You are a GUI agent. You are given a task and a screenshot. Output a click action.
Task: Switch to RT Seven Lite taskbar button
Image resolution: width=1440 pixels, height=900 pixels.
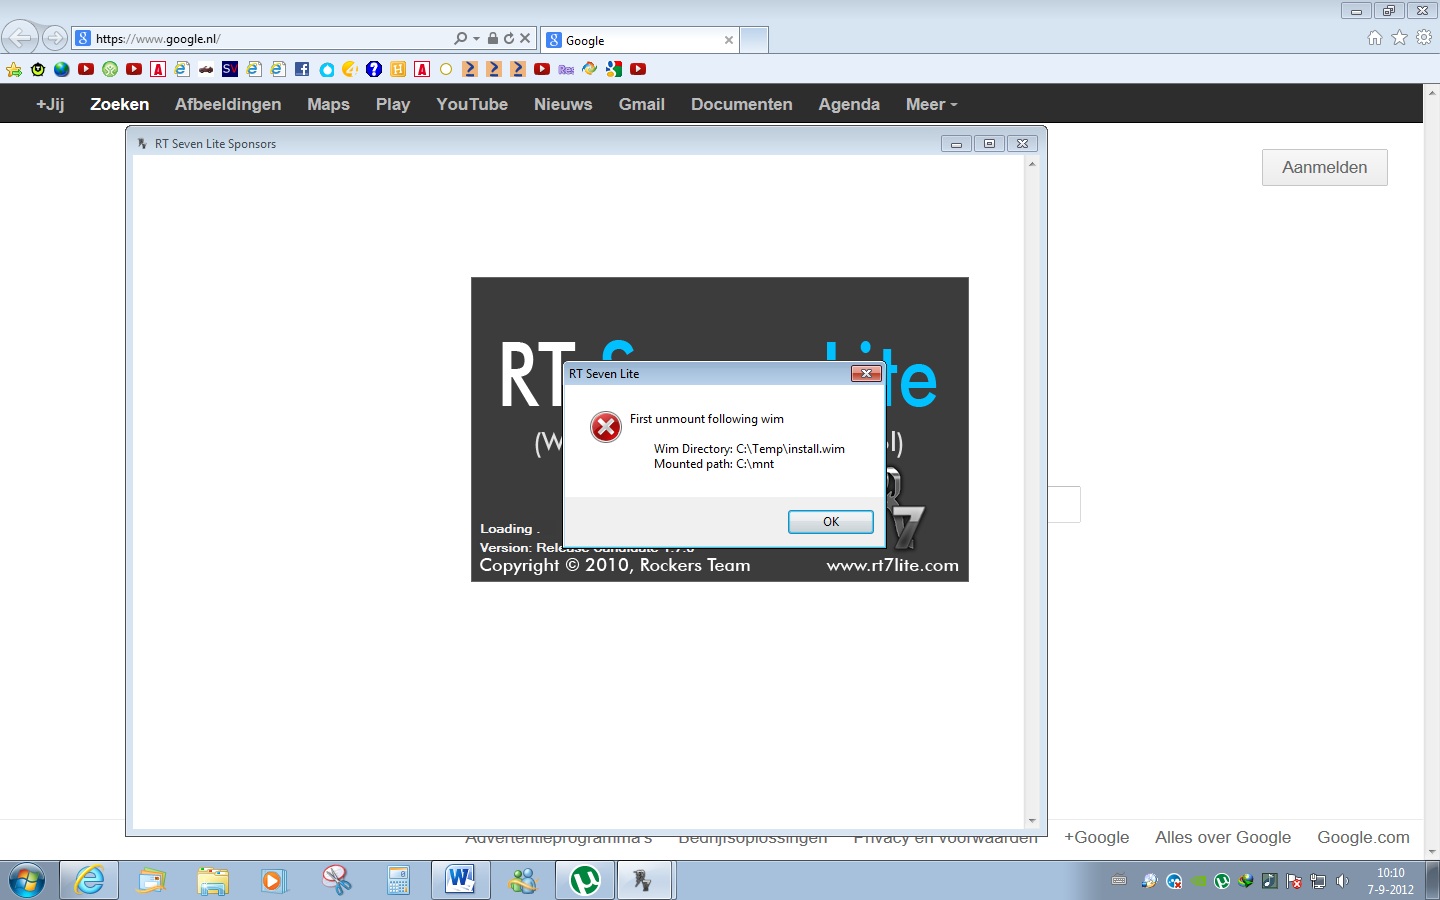[x=645, y=881]
